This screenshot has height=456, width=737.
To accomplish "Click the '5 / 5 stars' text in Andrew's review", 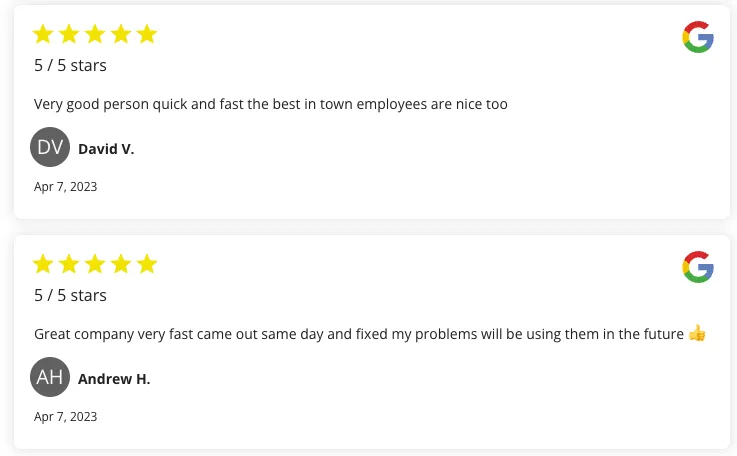I will coord(70,296).
